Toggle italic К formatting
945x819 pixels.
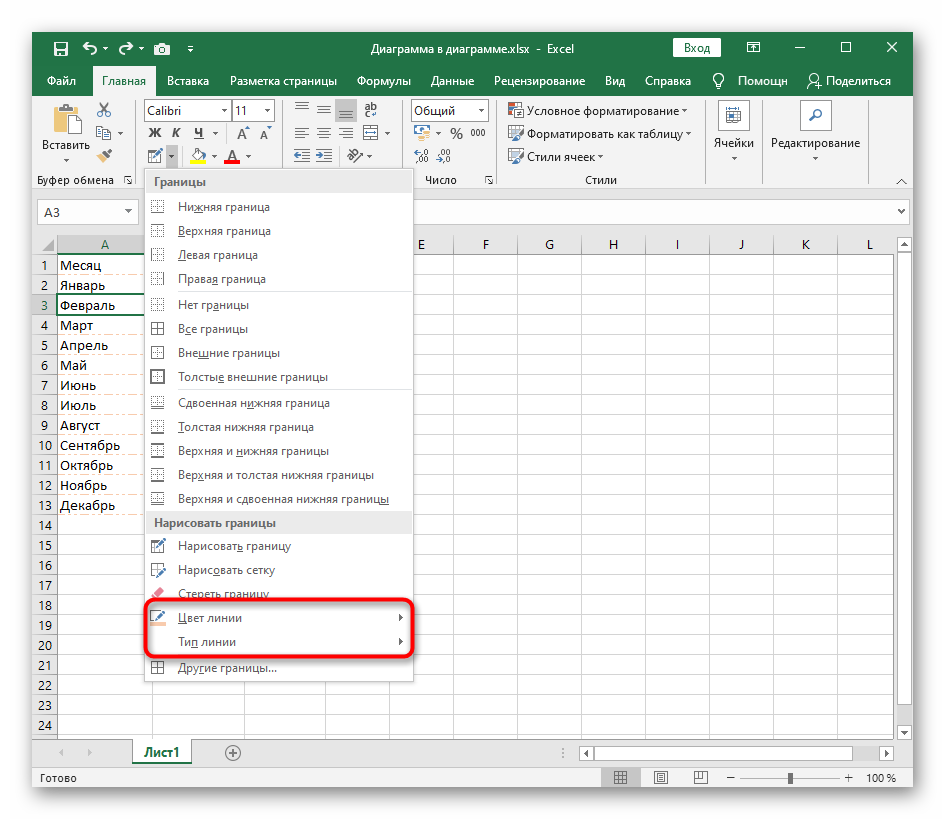point(177,133)
